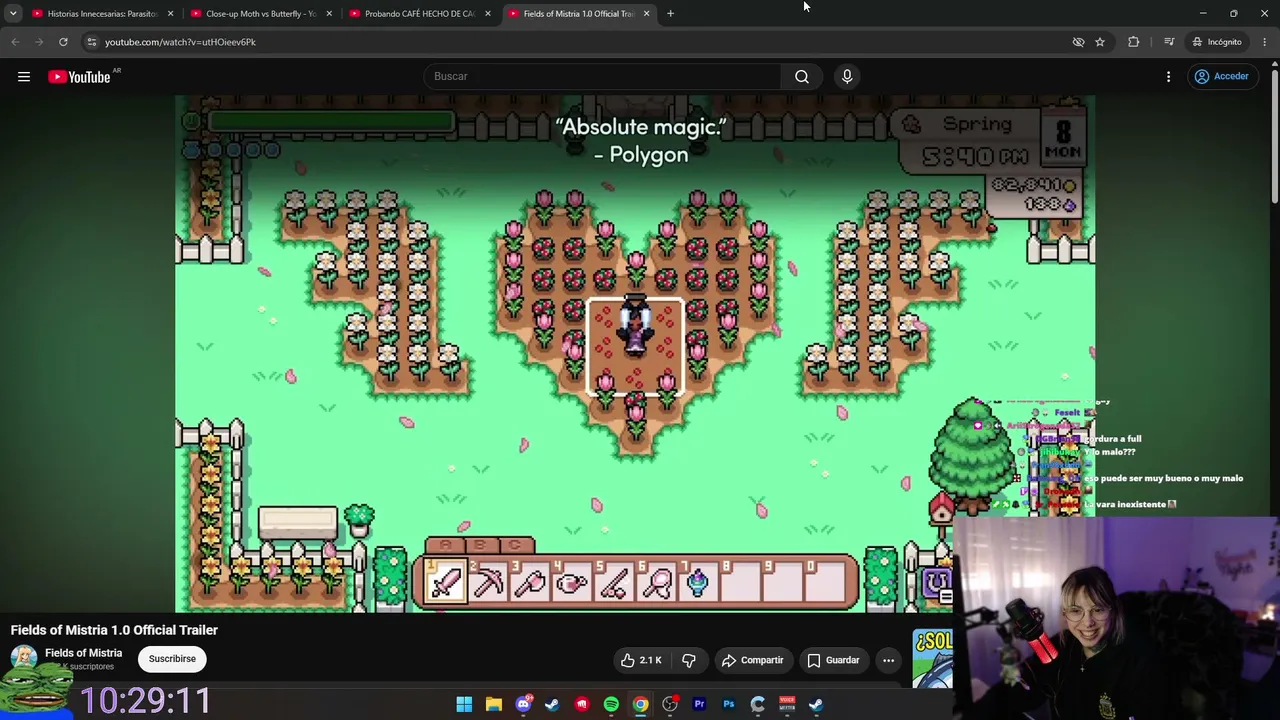Switch to Probando CAFÉ HECHO tab
Image resolution: width=1280 pixels, height=720 pixels.
click(x=420, y=14)
